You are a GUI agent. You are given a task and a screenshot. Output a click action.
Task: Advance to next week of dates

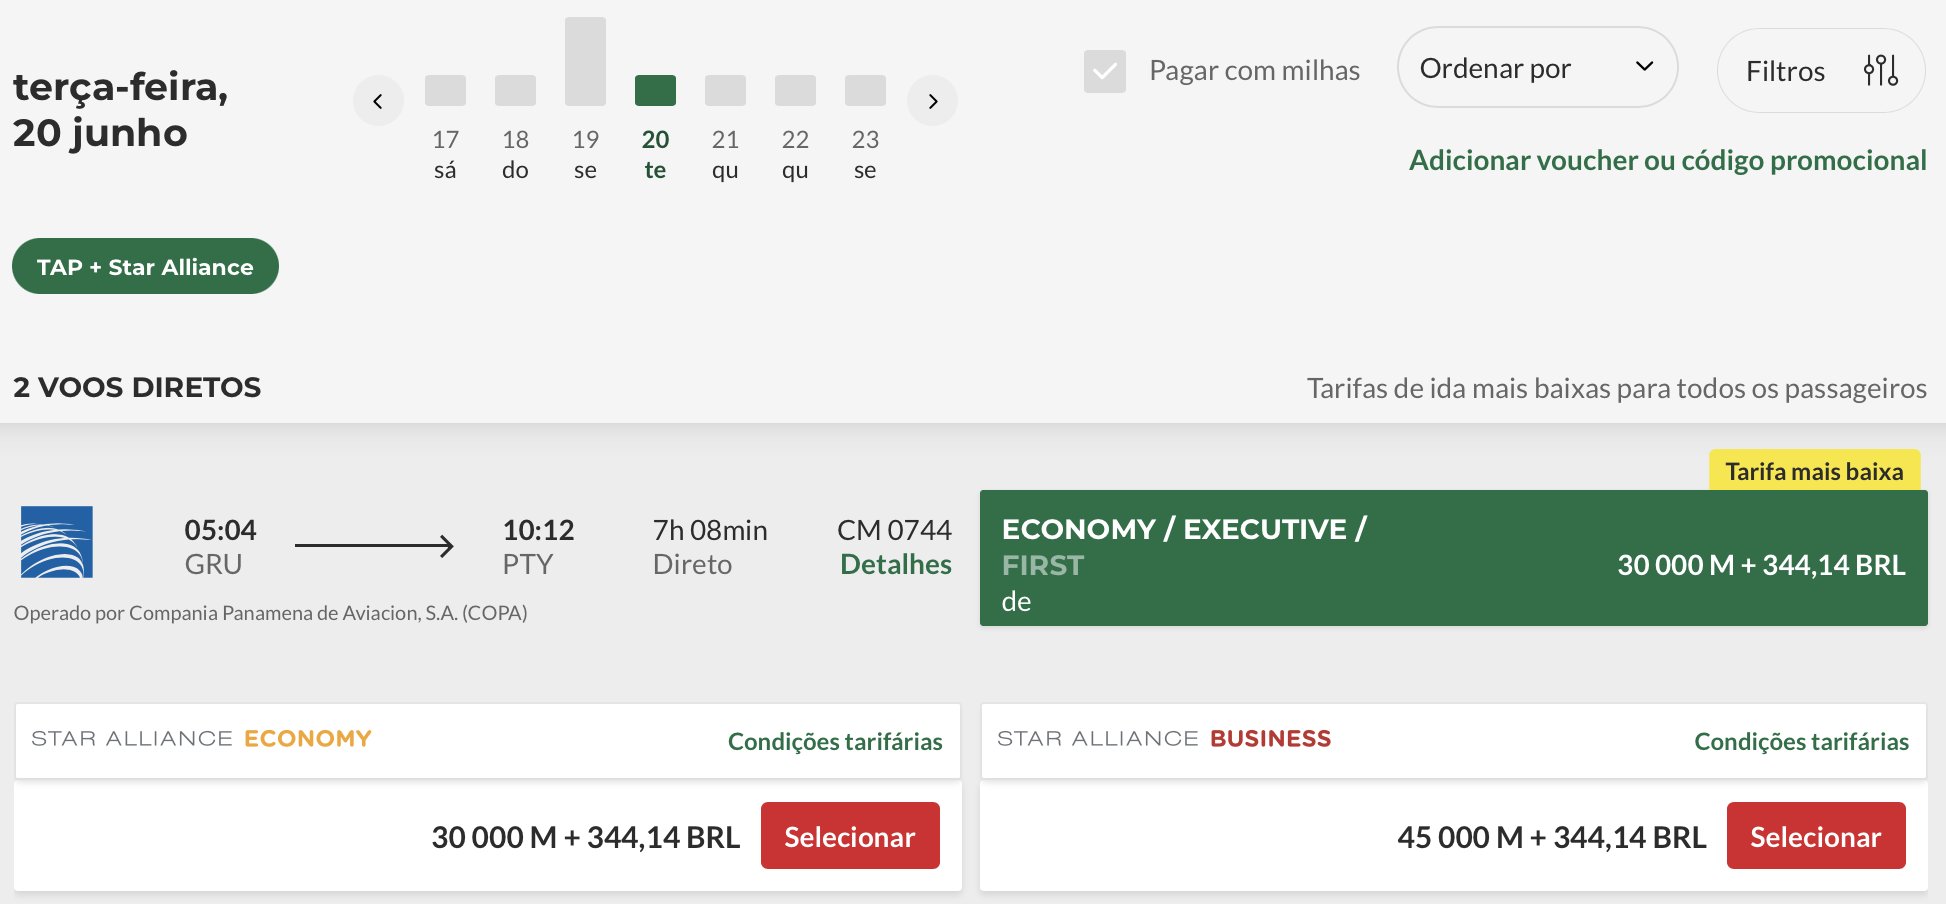(932, 101)
